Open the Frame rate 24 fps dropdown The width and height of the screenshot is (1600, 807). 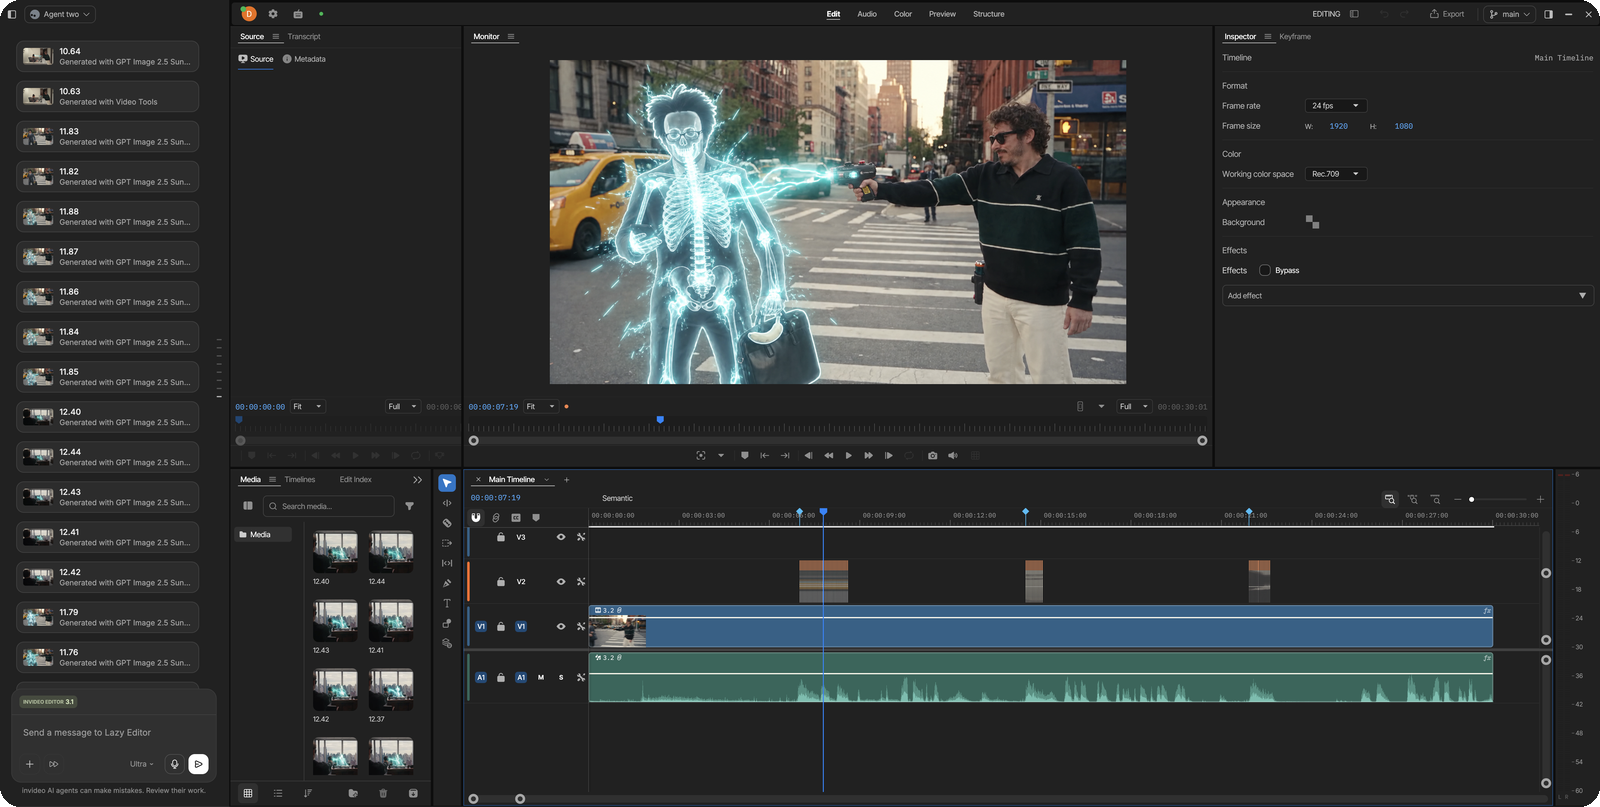click(1335, 106)
